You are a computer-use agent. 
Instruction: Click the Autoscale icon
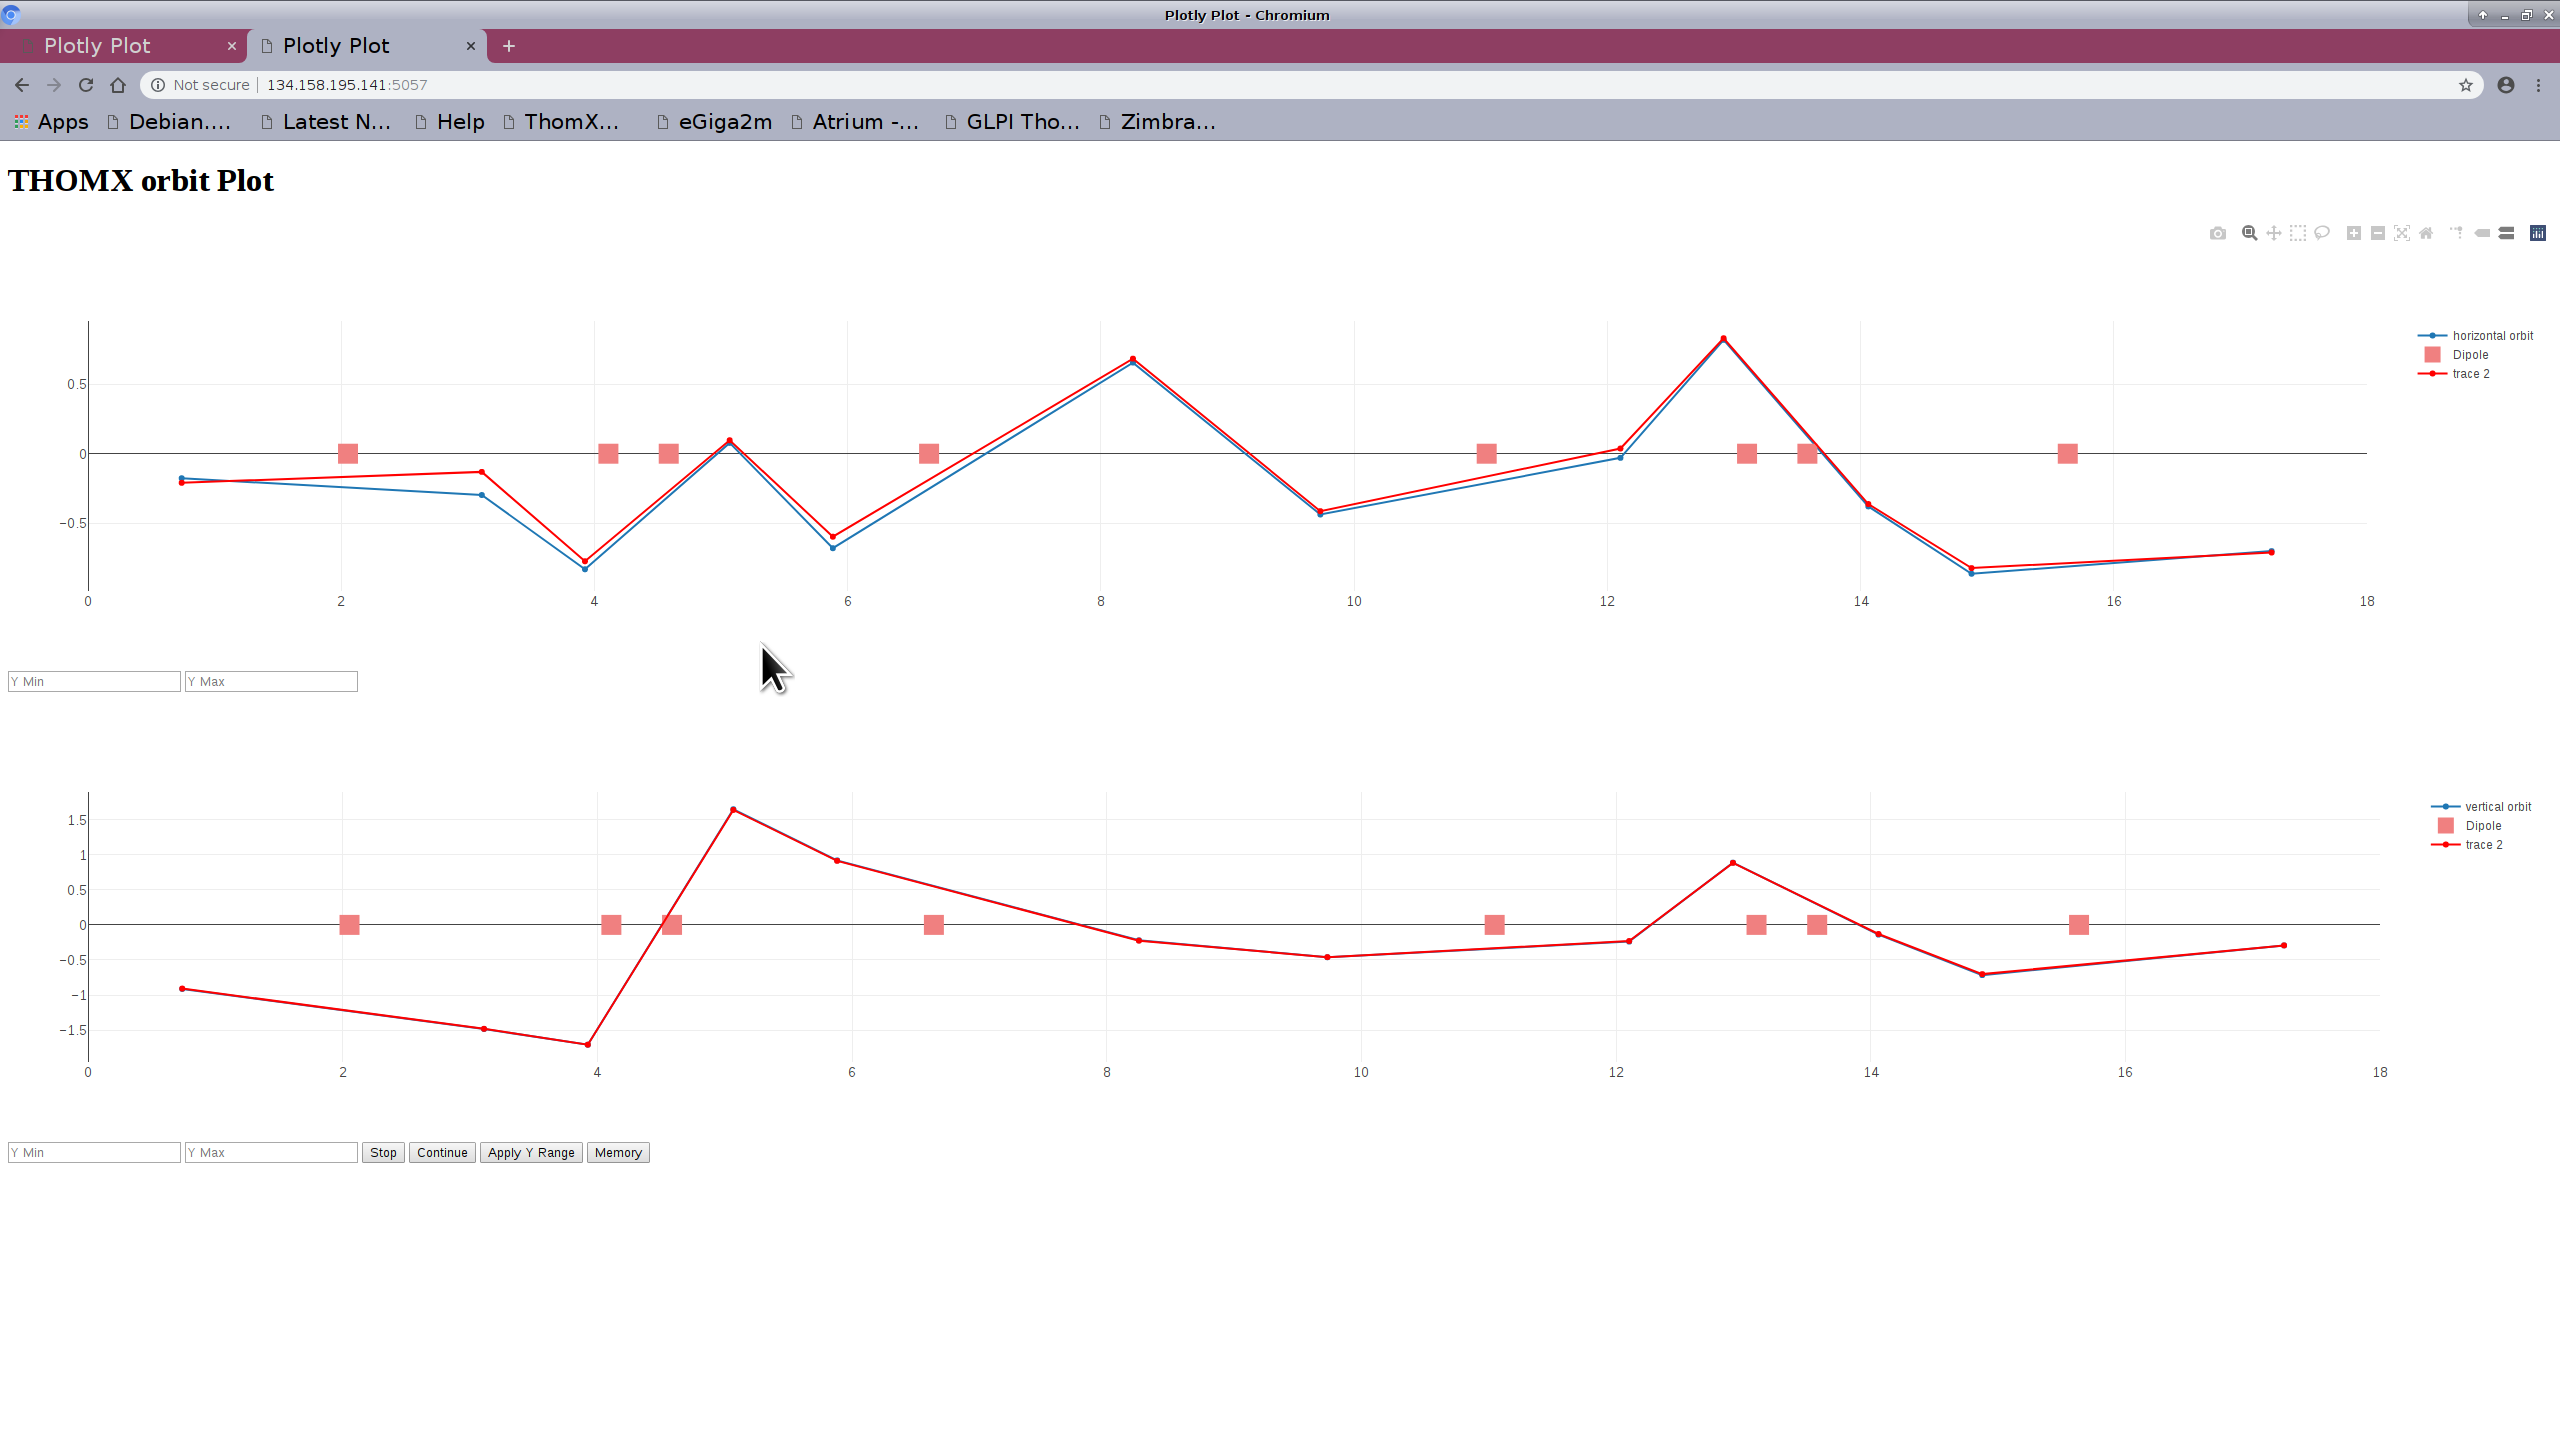click(2402, 233)
